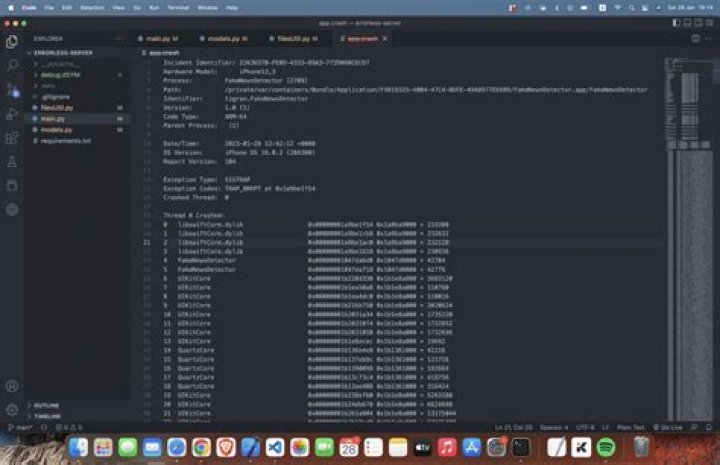The width and height of the screenshot is (720, 465).
Task: Click errors and warnings count in status bar
Action: [69, 427]
